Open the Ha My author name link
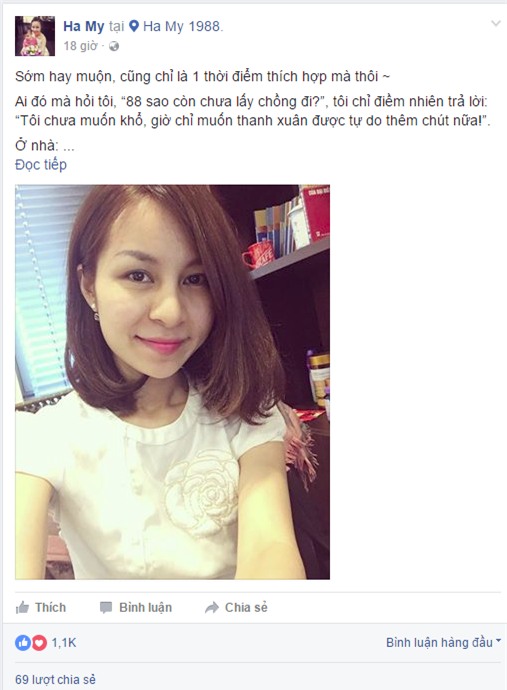Image resolution: width=507 pixels, height=690 pixels. click(x=84, y=26)
